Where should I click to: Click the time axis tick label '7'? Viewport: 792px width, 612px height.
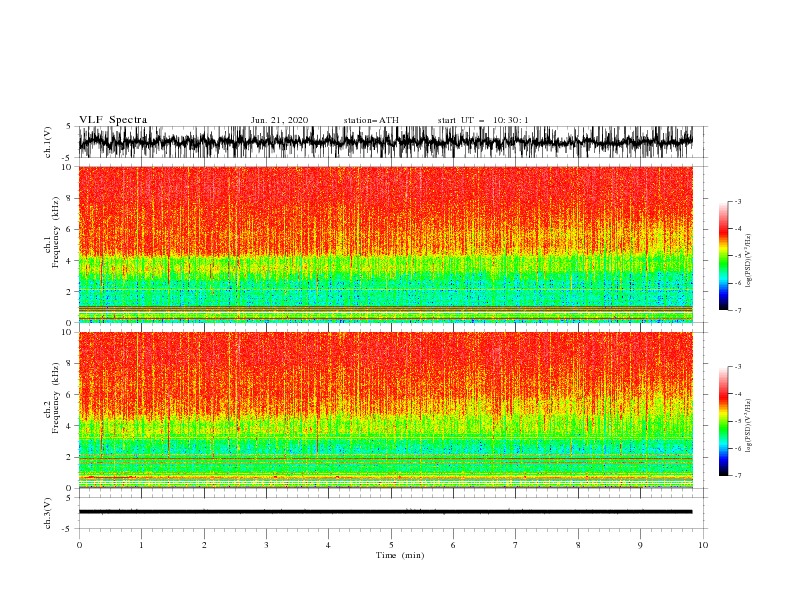pyautogui.click(x=515, y=545)
